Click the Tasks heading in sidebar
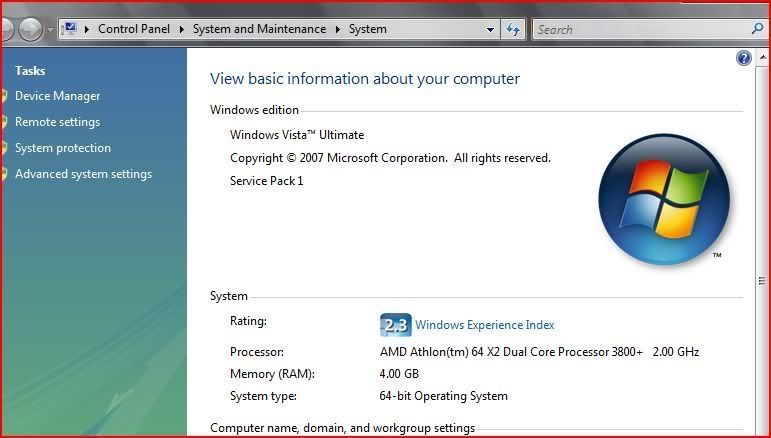The image size is (771, 438). click(x=30, y=71)
